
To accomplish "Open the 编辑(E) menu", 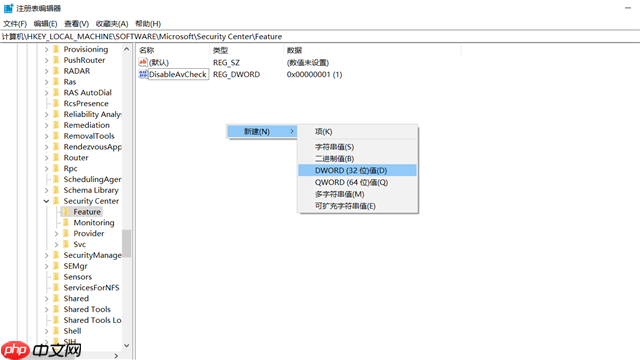I will tap(45, 24).
